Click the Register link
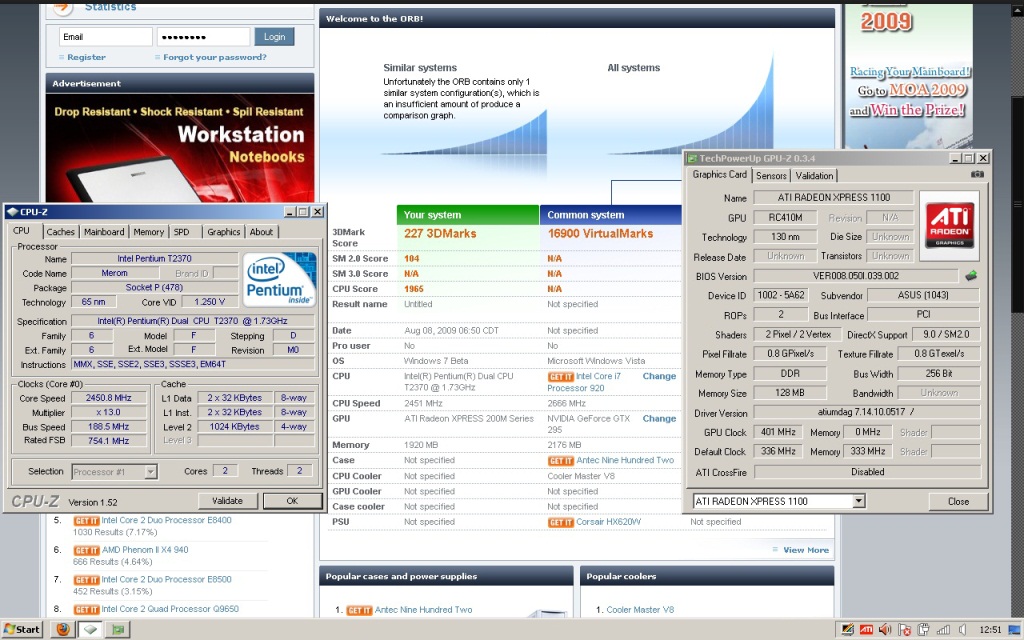Viewport: 1024px width, 640px height. click(x=86, y=57)
